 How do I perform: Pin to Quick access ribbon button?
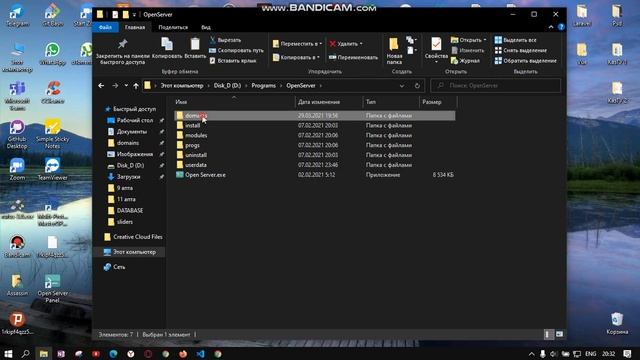click(x=122, y=51)
